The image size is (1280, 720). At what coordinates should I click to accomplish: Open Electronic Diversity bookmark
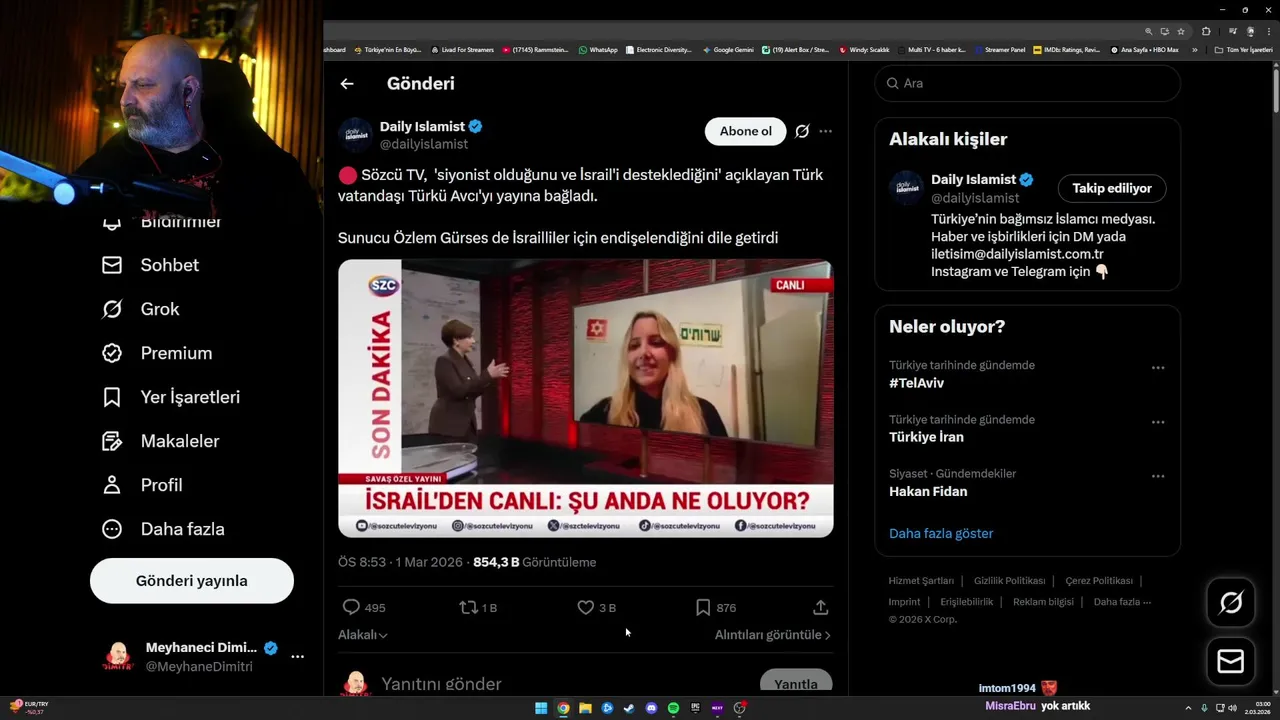[658, 49]
